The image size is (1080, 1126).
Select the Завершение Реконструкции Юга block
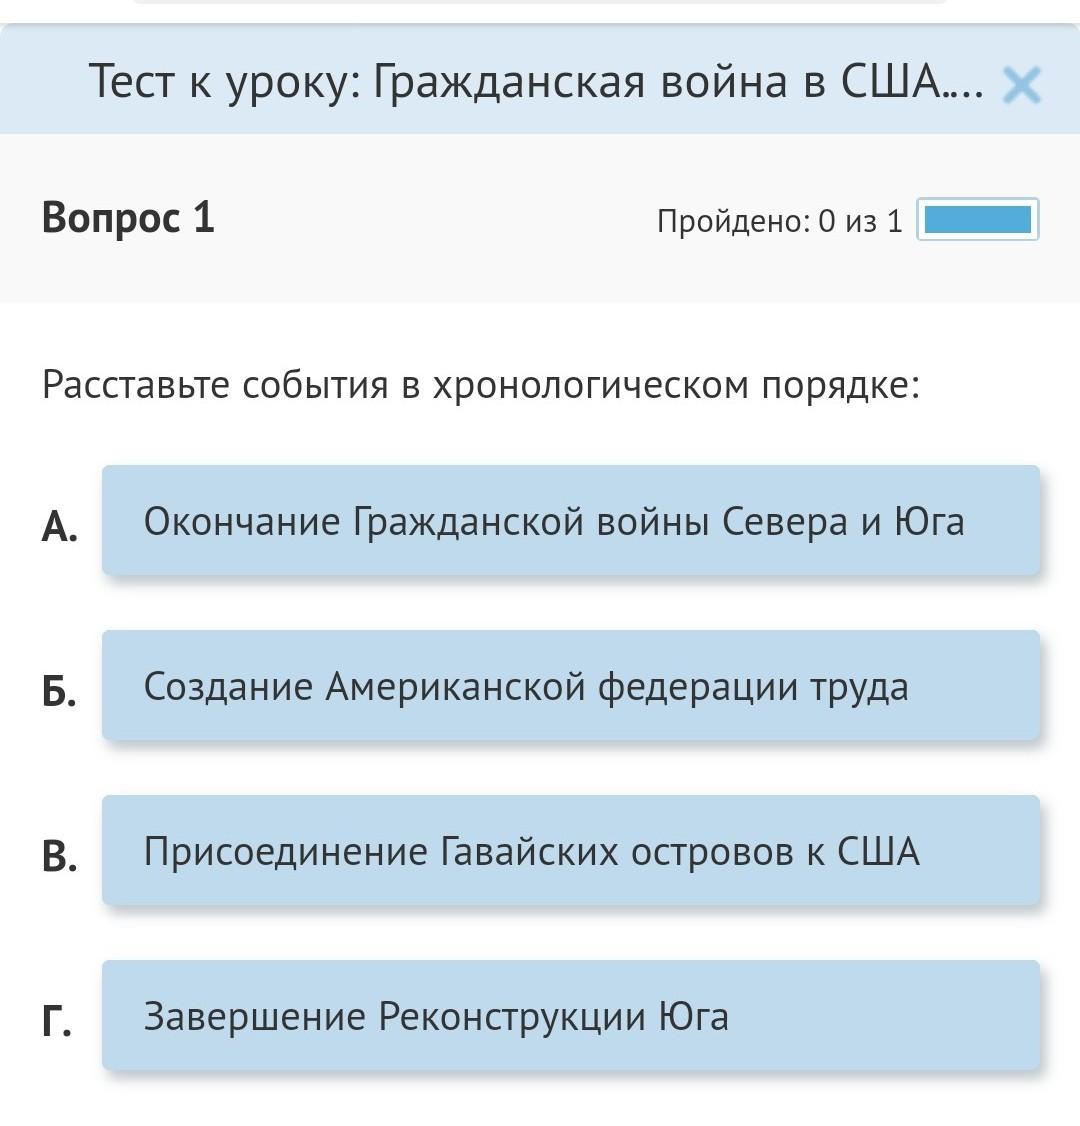tap(570, 1015)
